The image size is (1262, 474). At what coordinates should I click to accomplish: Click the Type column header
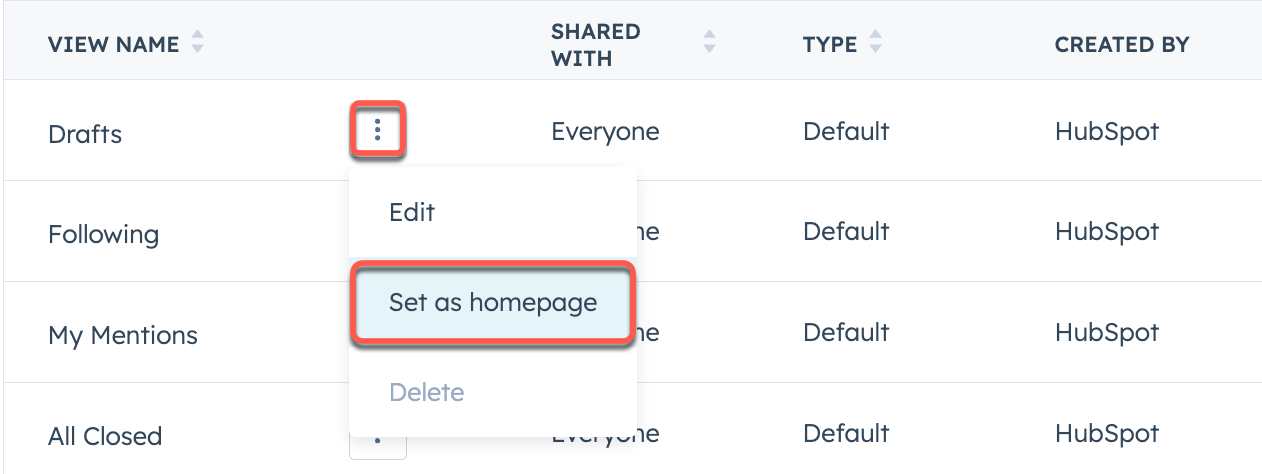coord(830,45)
